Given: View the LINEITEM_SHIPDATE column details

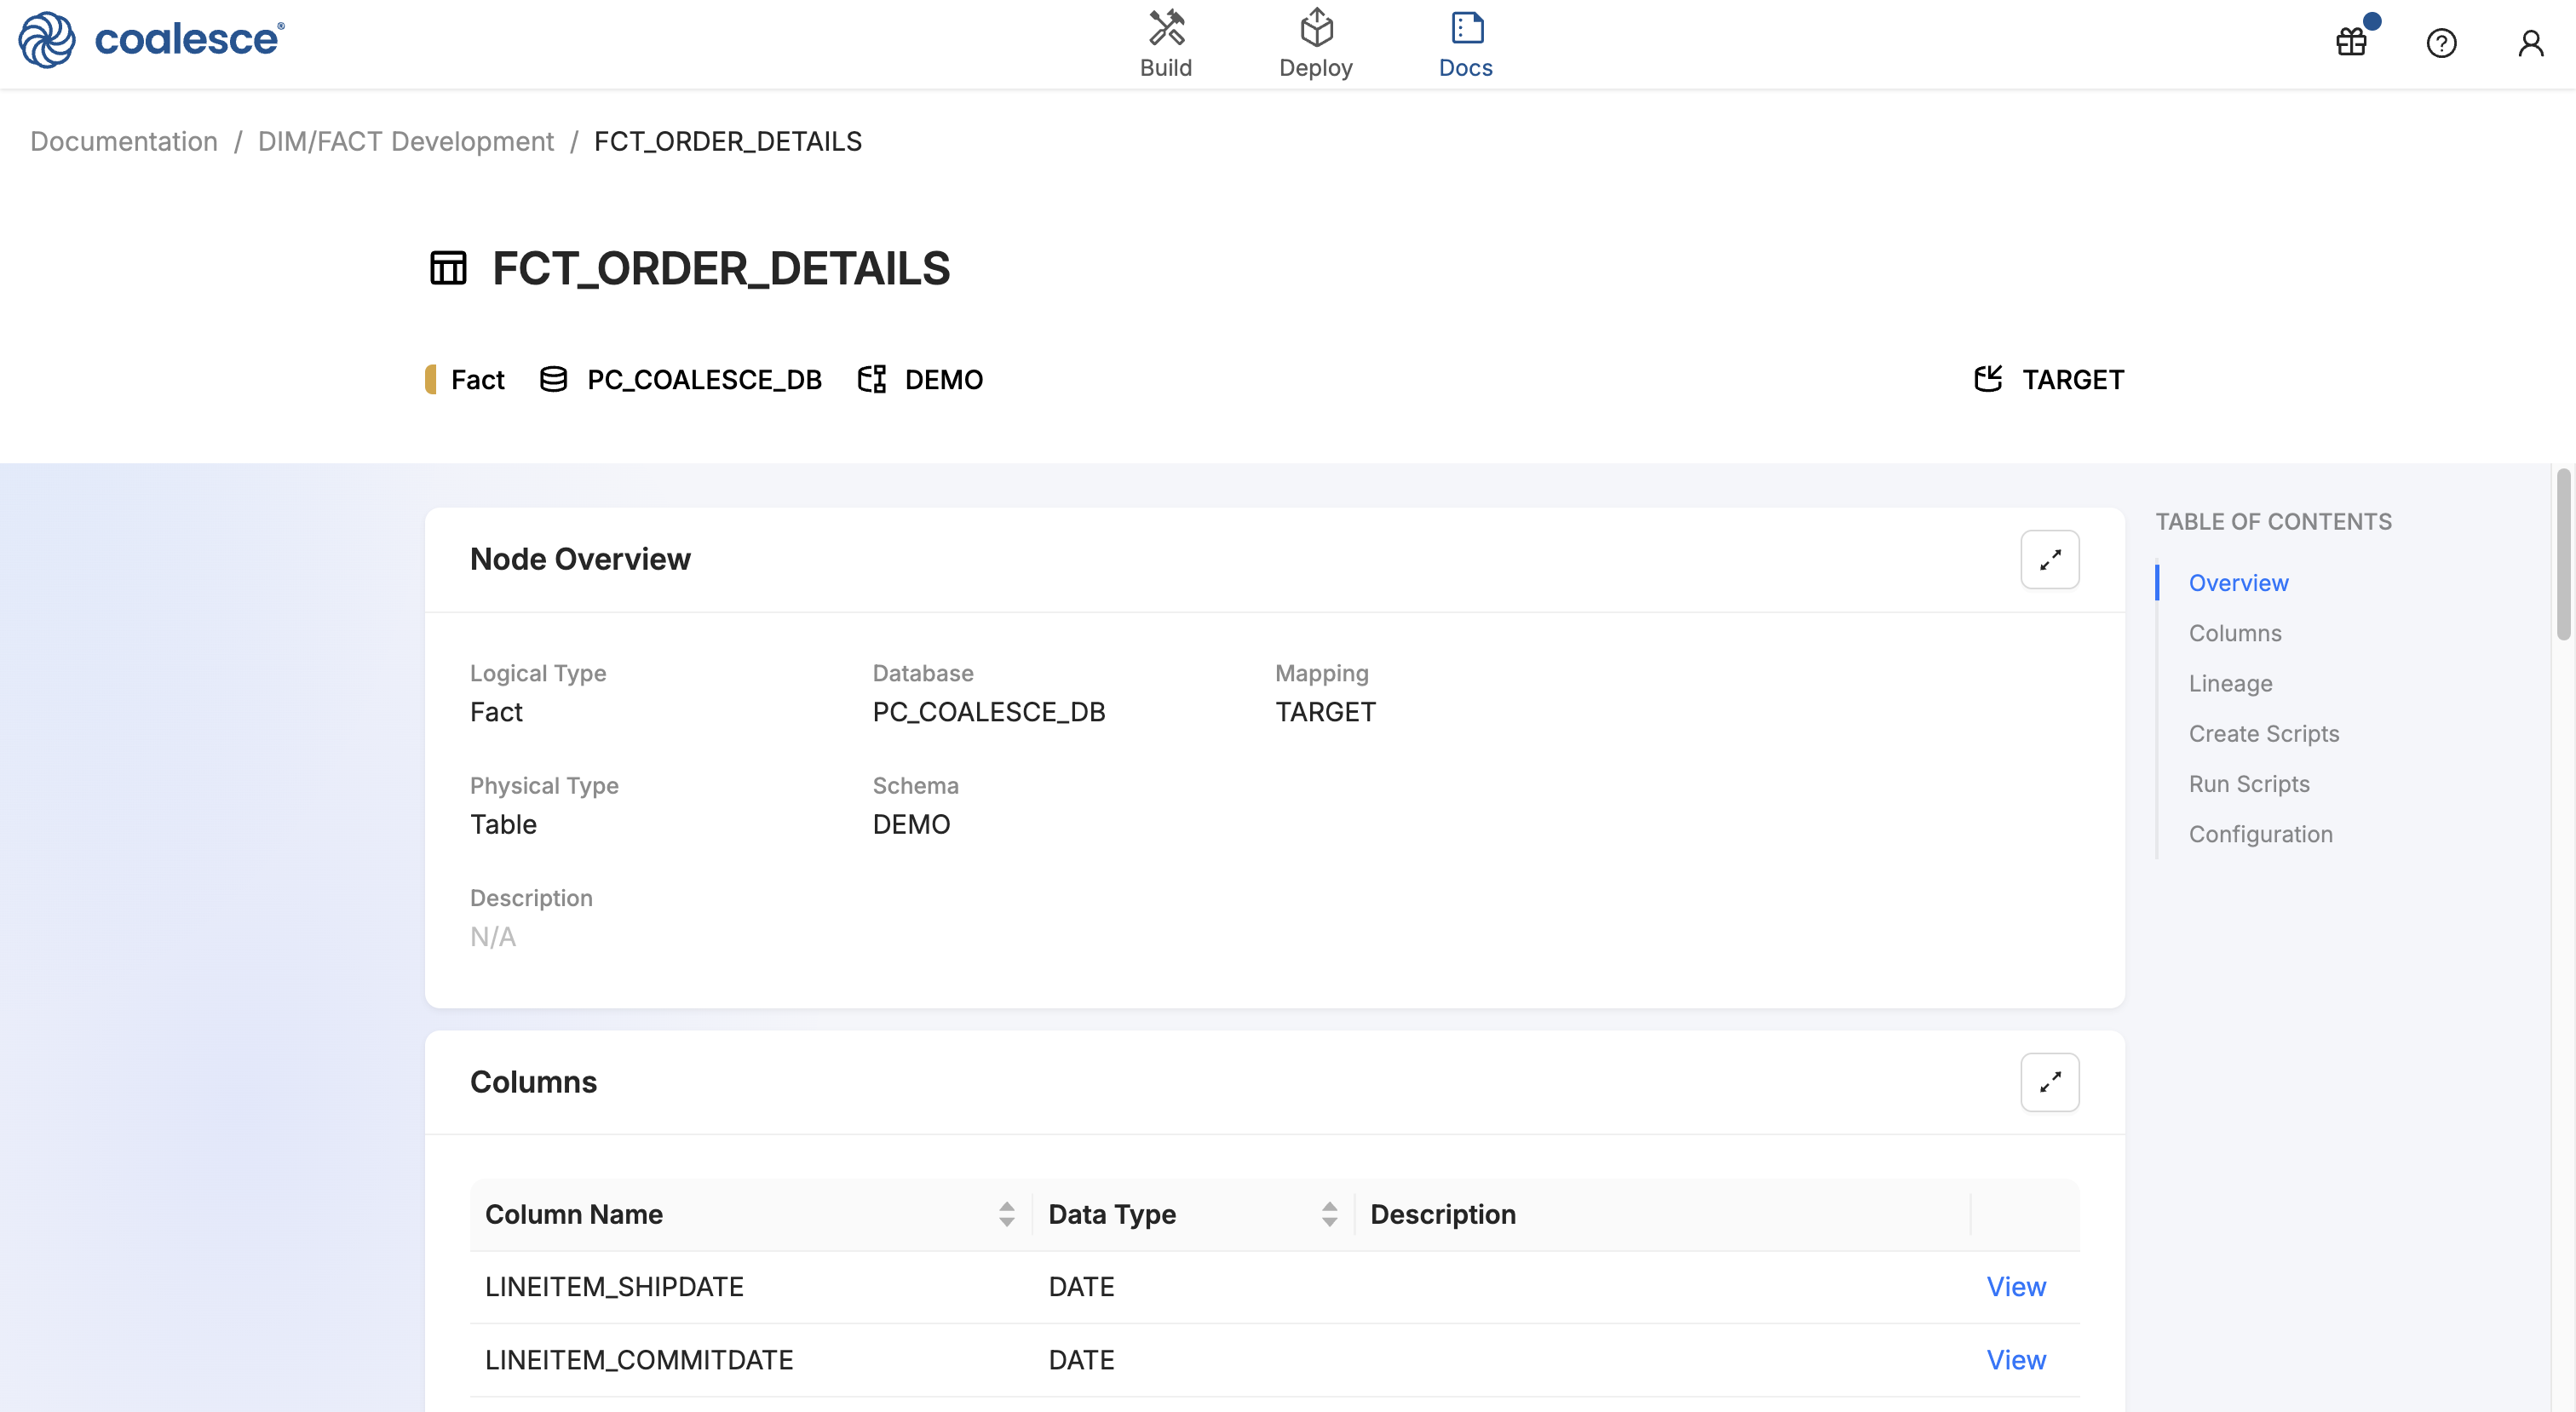Looking at the screenshot, I should 2015,1286.
